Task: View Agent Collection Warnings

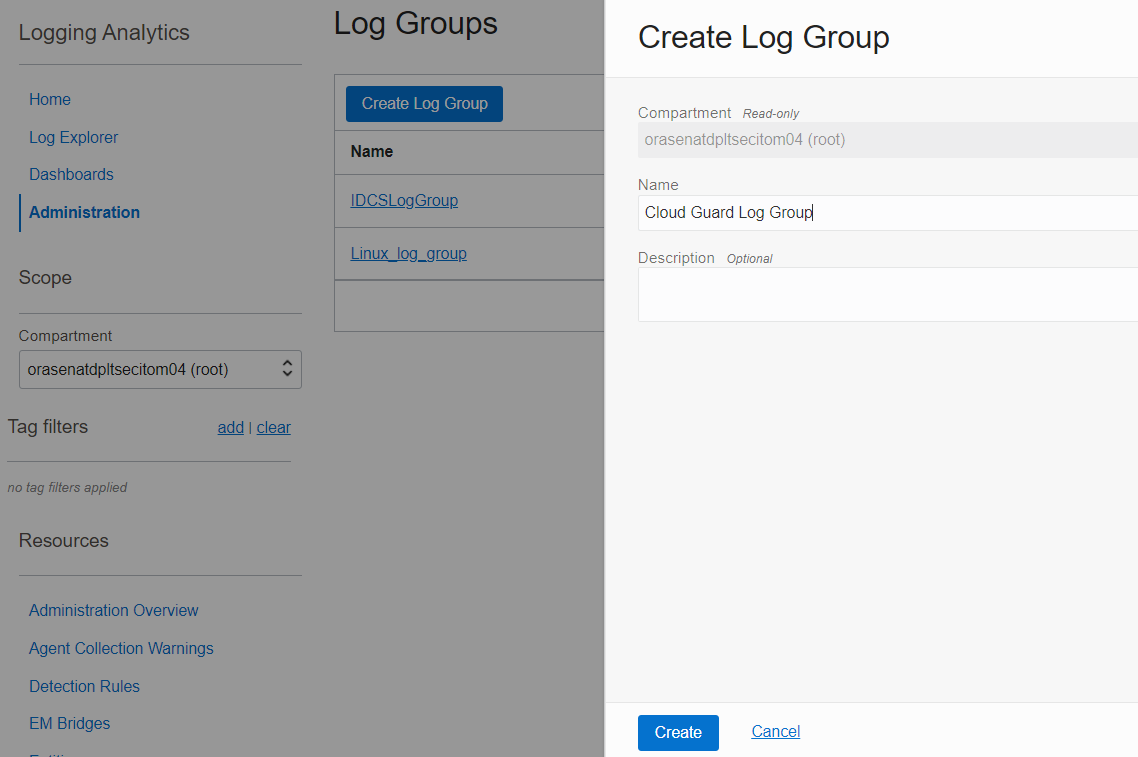Action: 121,648
